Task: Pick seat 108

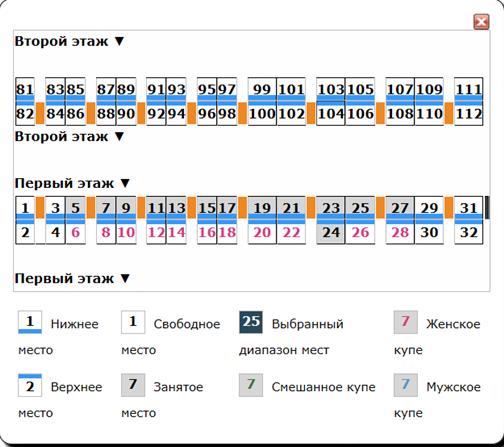Action: (400, 114)
